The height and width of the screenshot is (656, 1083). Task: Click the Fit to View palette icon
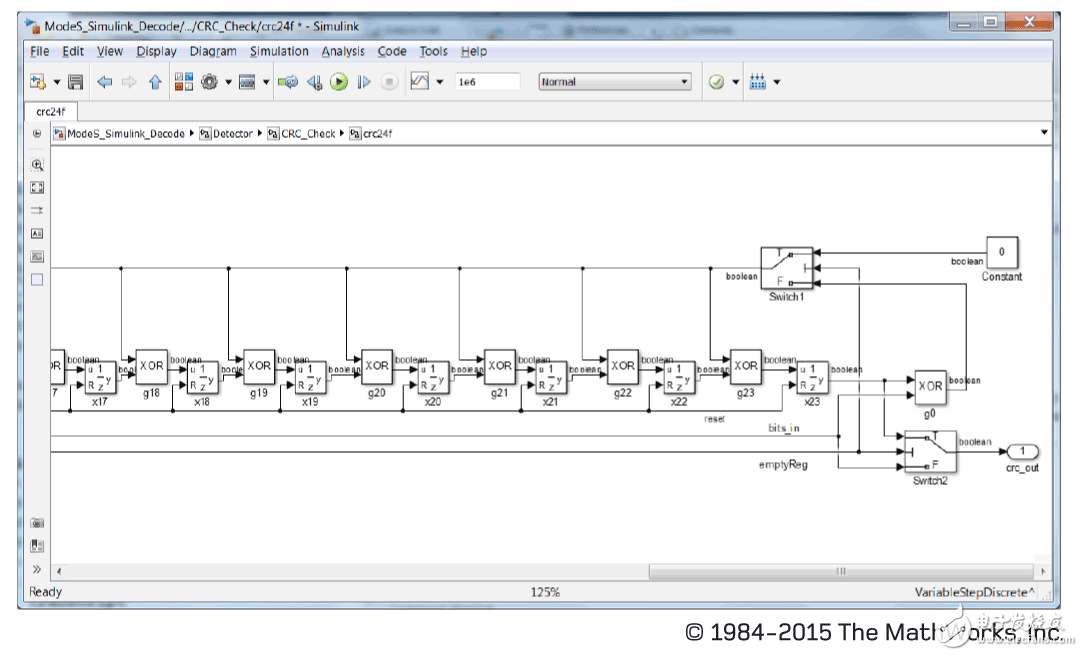pos(37,188)
